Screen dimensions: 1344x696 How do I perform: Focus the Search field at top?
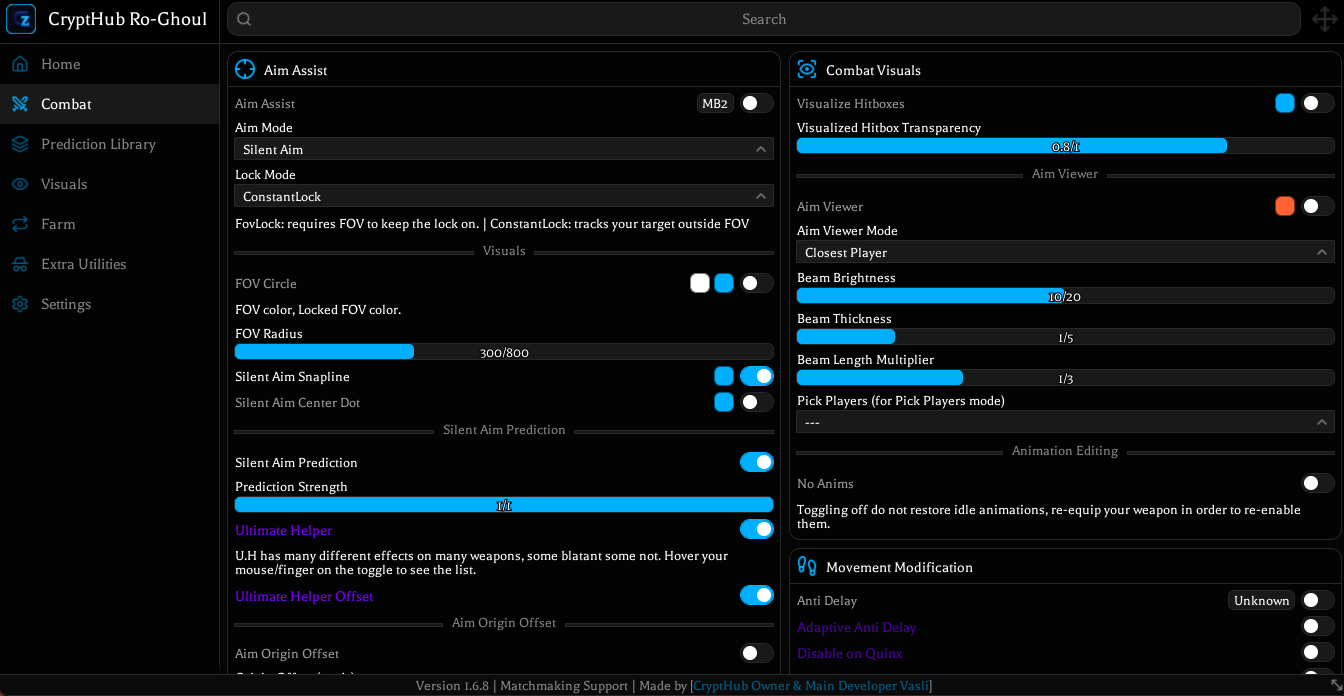(x=764, y=19)
